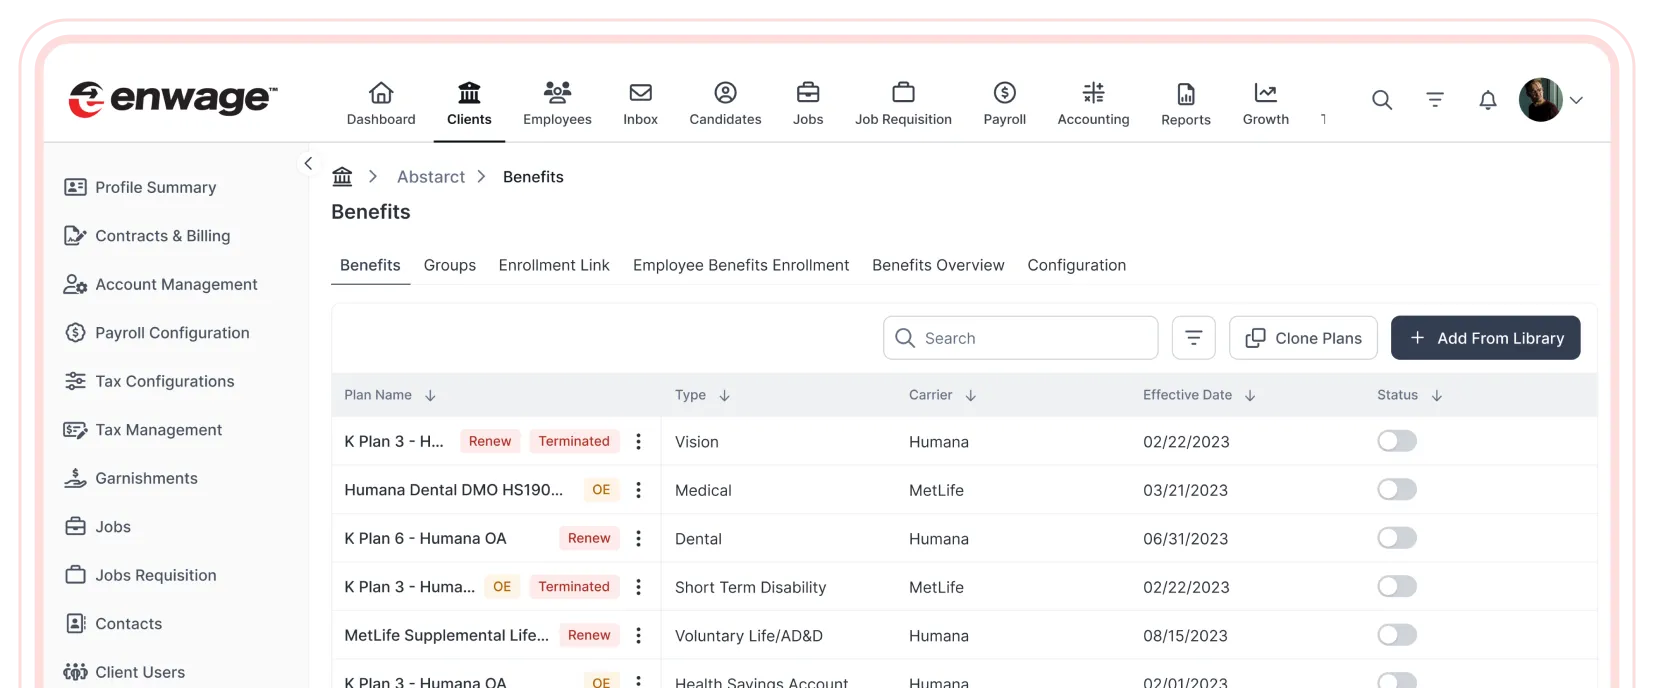This screenshot has width=1654, height=688.
Task: Click the Clone Plans button
Action: coord(1303,338)
